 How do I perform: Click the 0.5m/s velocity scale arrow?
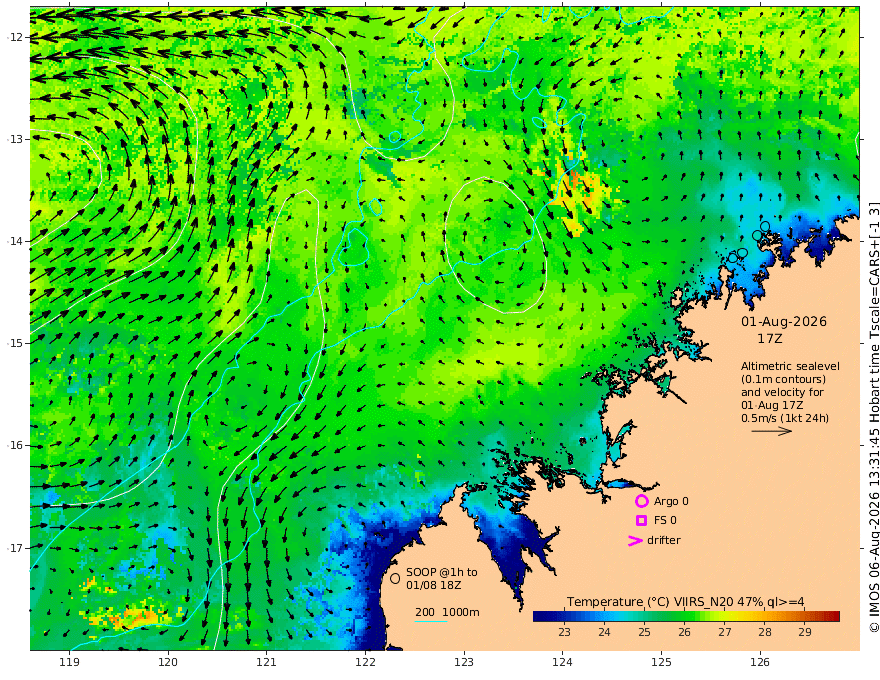pos(772,431)
